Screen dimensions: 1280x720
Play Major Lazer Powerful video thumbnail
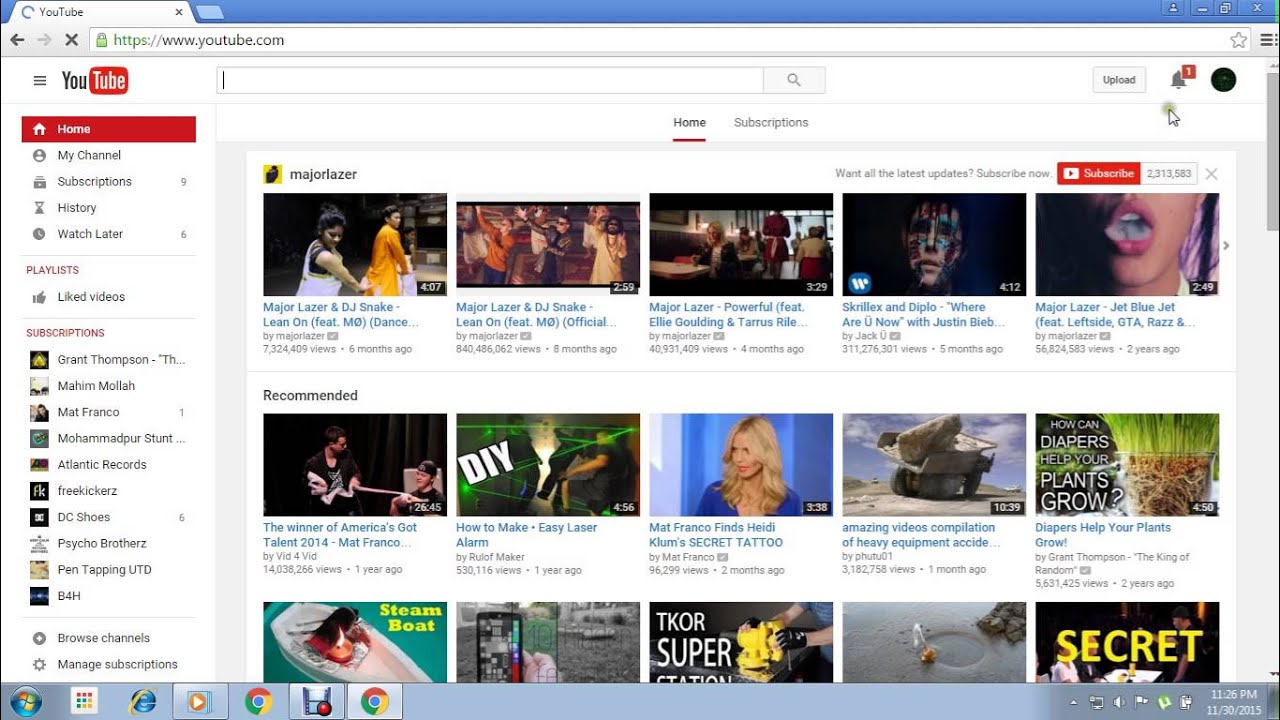pyautogui.click(x=741, y=245)
